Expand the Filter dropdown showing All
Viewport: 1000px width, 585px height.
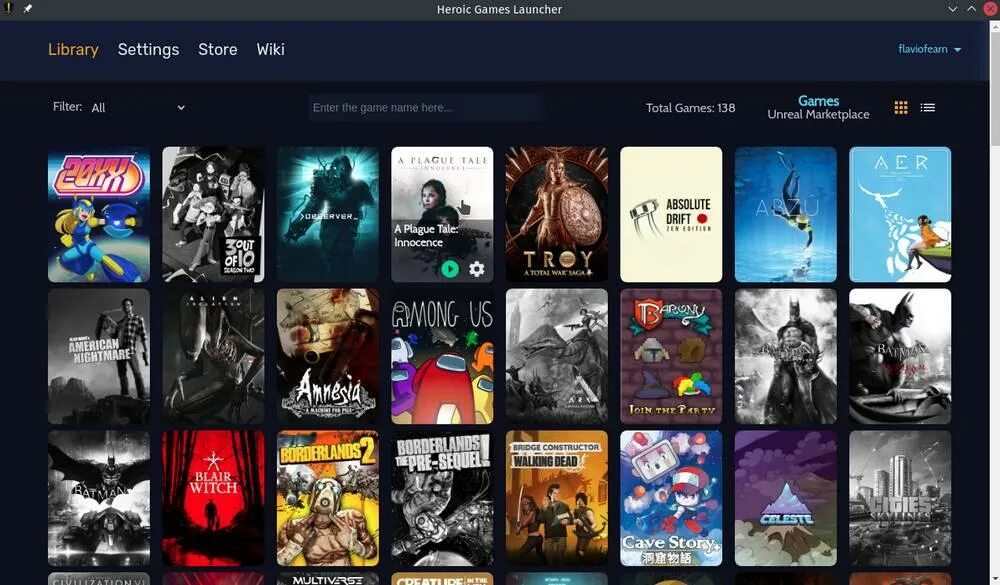[137, 107]
